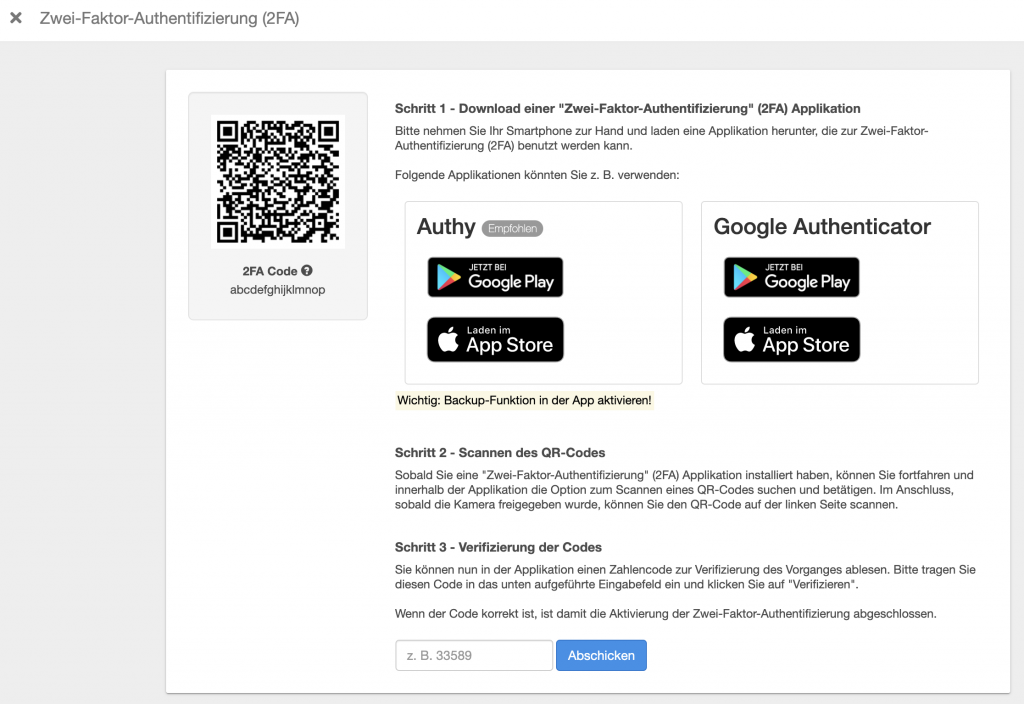Click the QR code image
Screen dimensions: 1024x704
coord(278,182)
